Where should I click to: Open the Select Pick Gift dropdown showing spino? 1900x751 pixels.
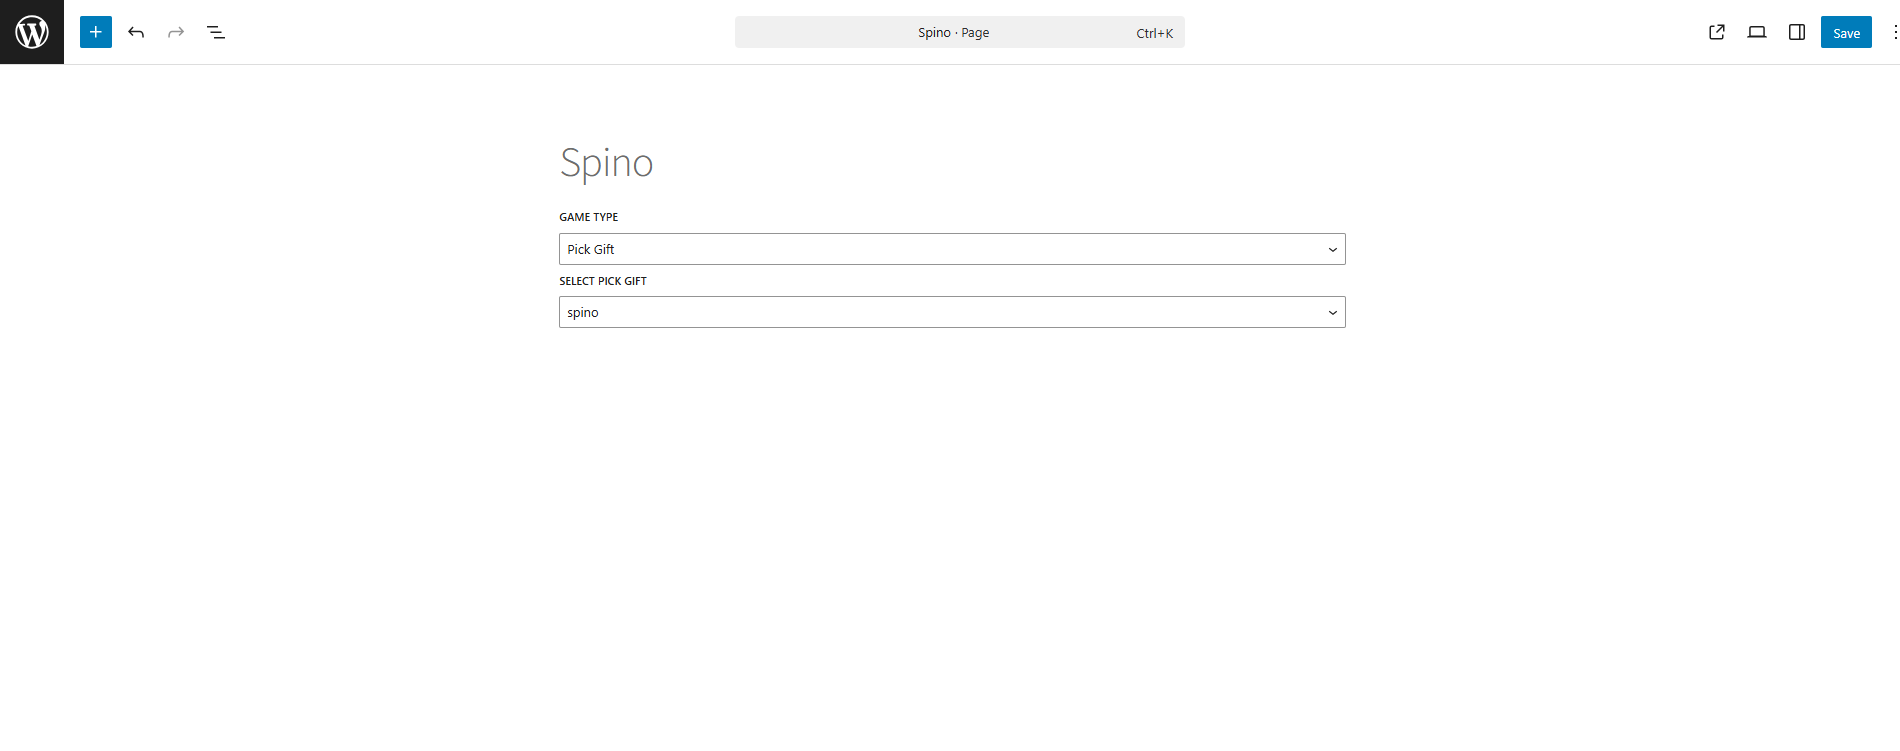click(x=940, y=312)
